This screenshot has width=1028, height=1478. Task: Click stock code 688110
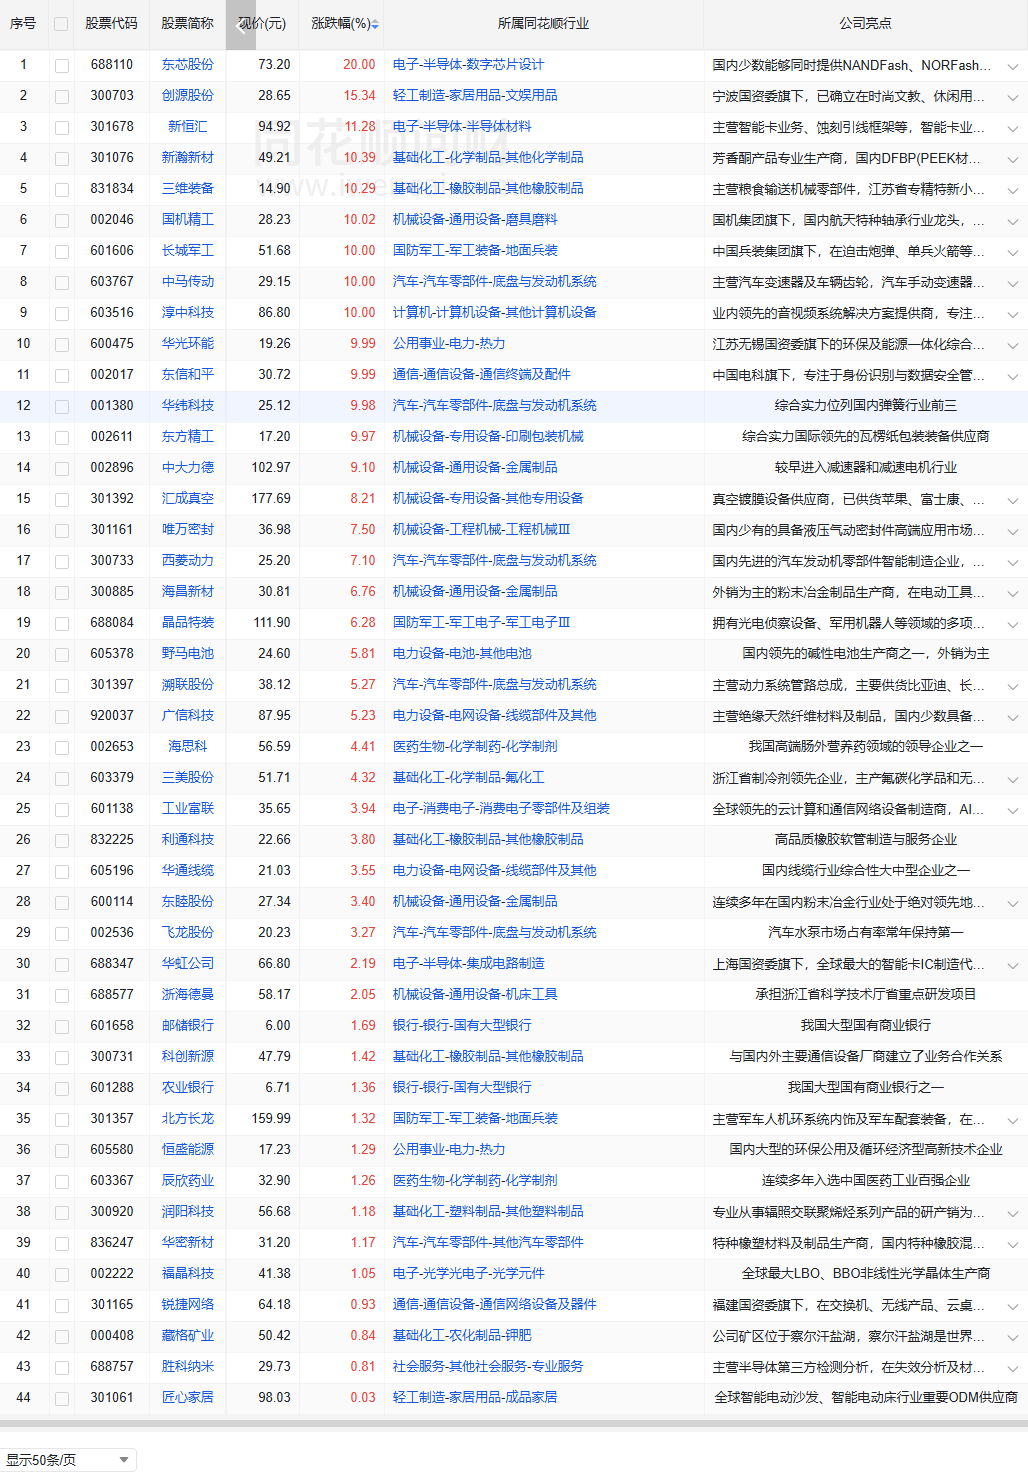[x=112, y=64]
